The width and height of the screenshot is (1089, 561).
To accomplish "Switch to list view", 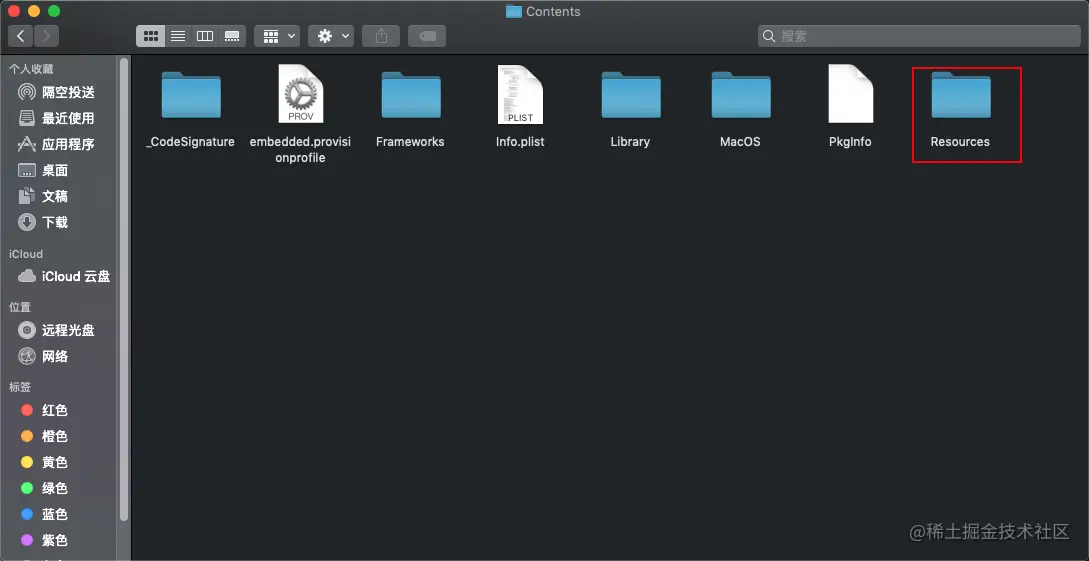I will (x=178, y=36).
